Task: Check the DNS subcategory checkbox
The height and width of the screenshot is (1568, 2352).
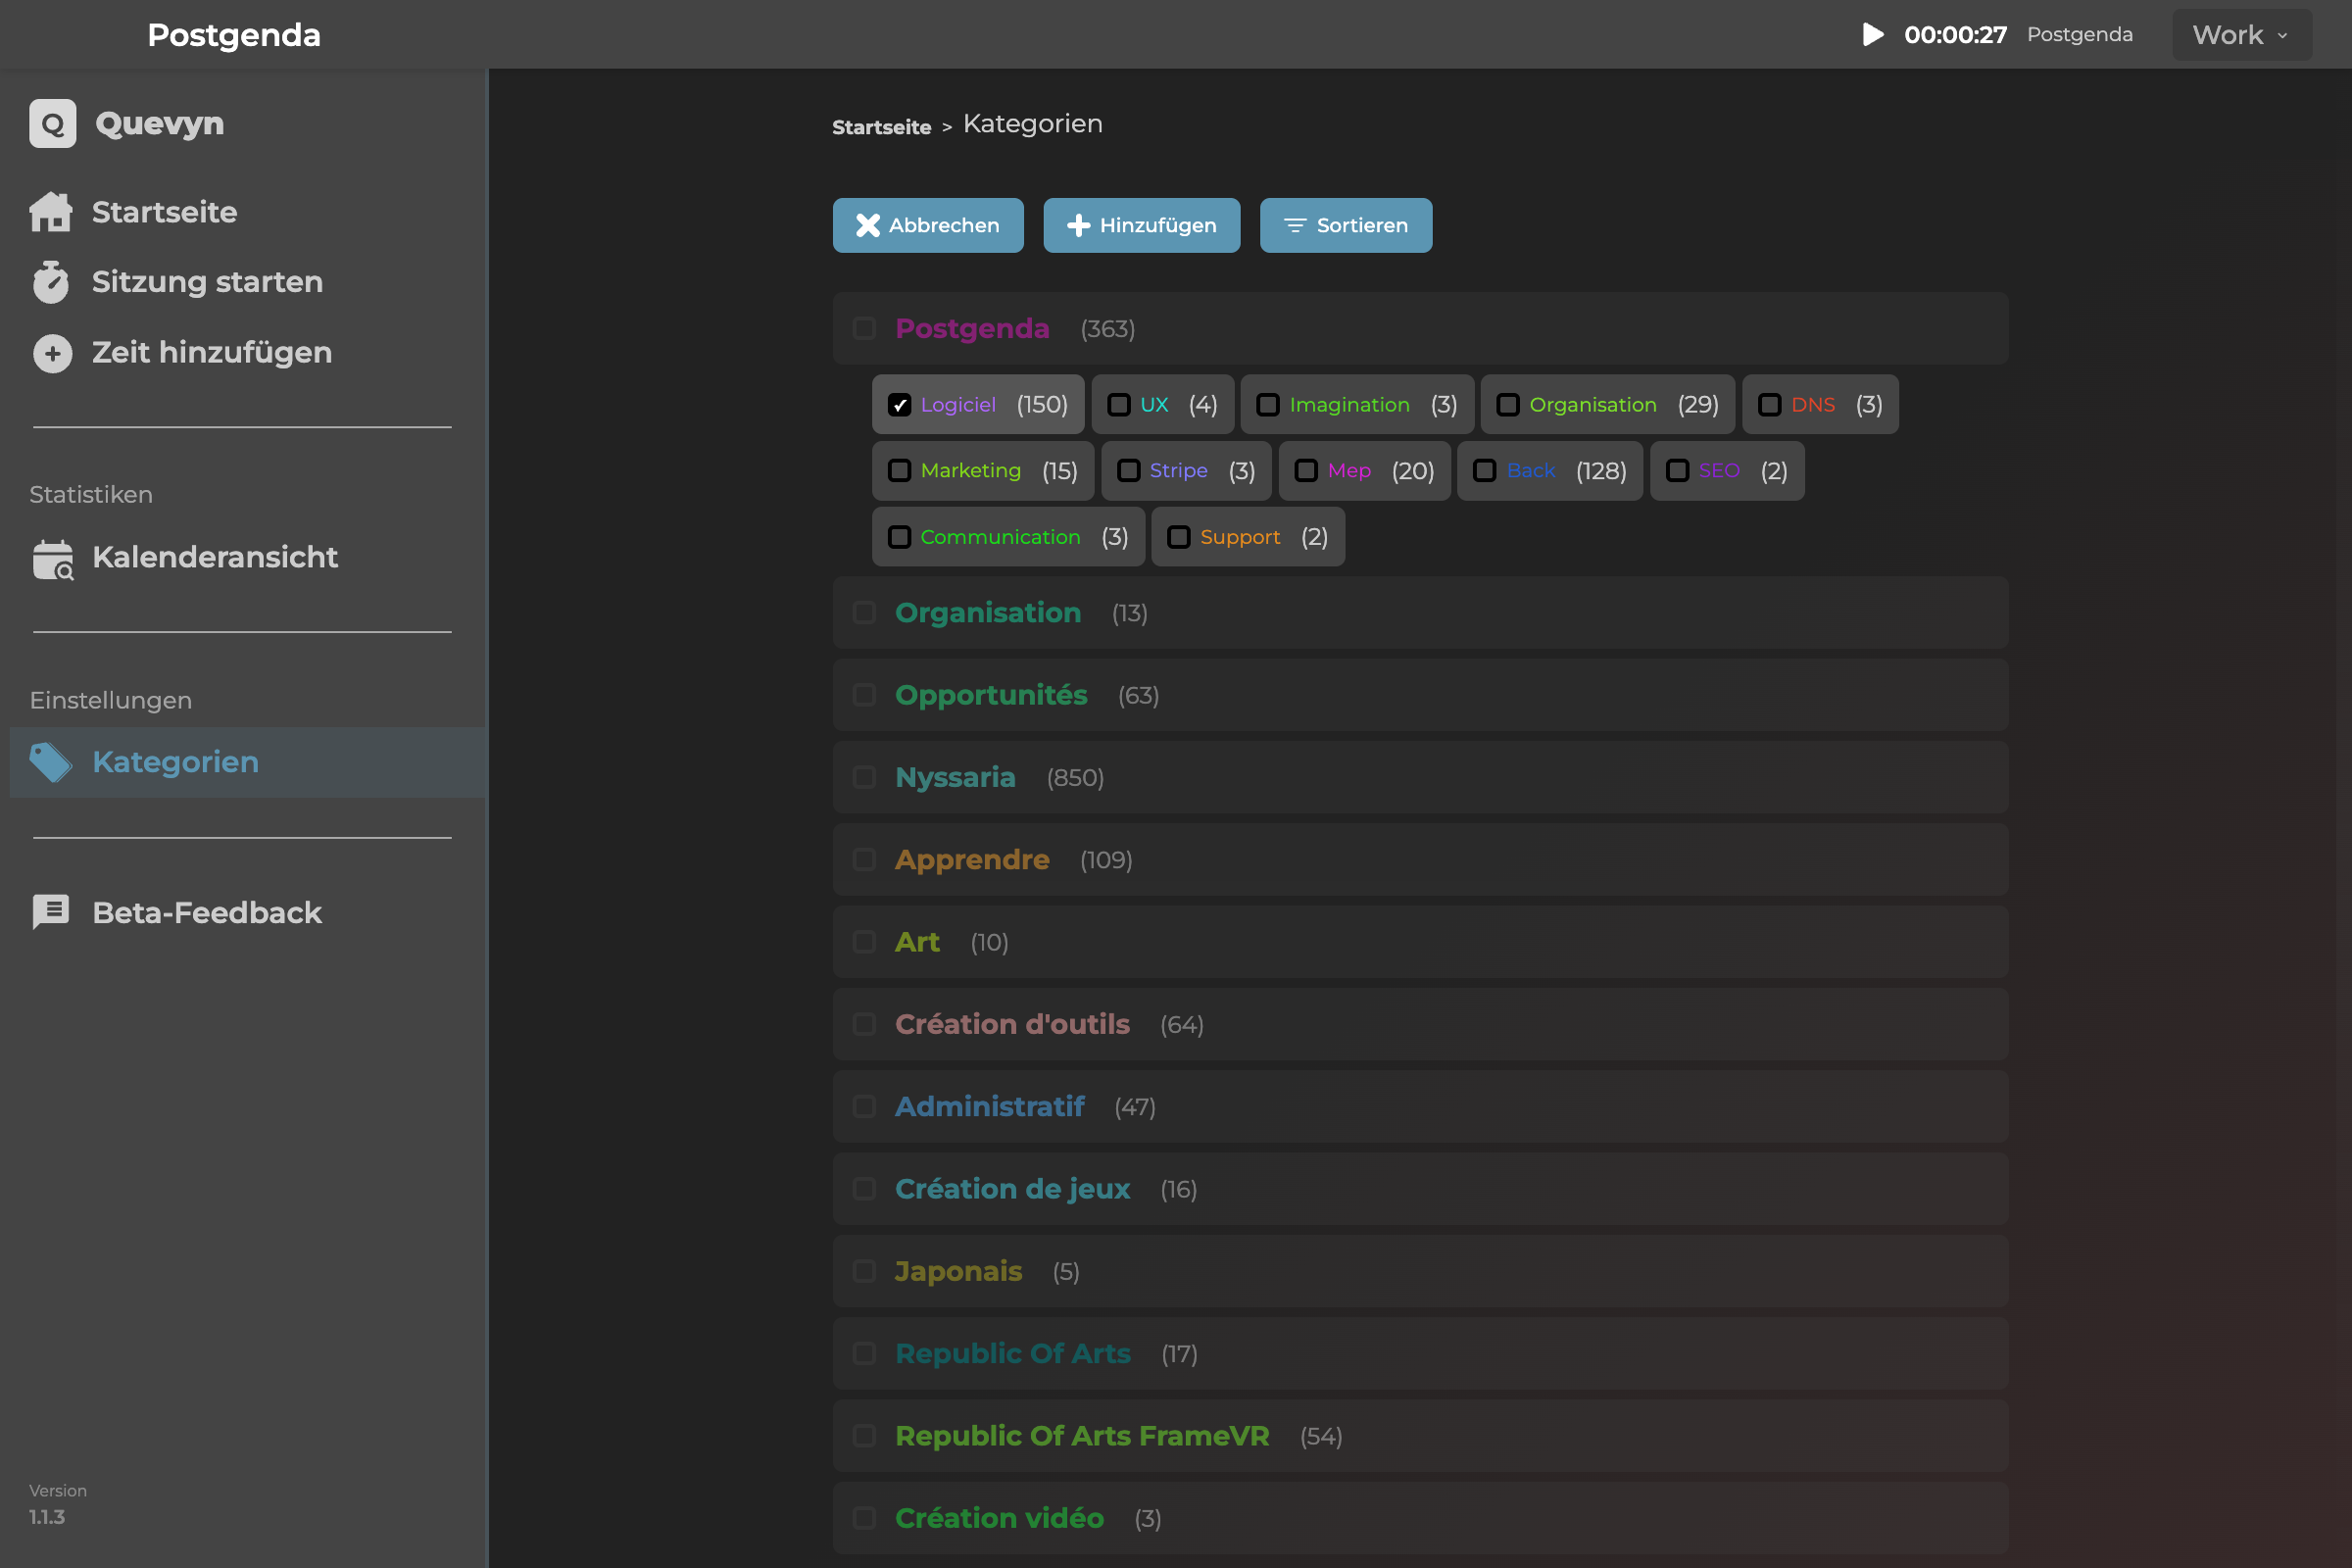Action: [x=1770, y=405]
